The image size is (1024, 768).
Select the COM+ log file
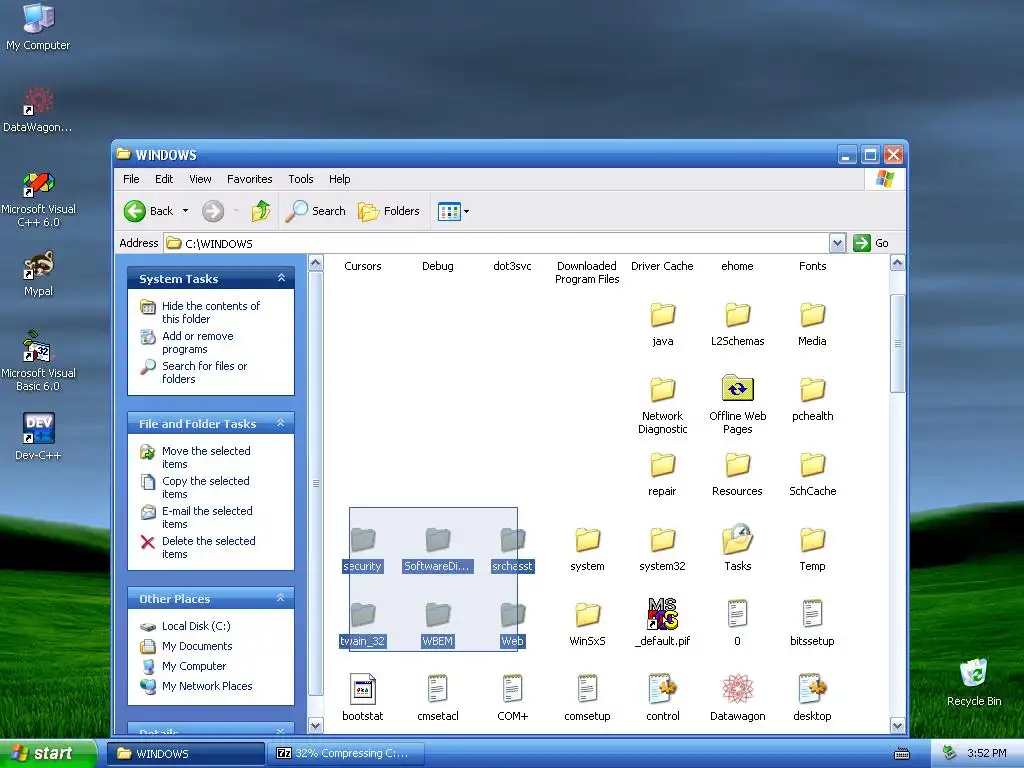click(x=513, y=690)
